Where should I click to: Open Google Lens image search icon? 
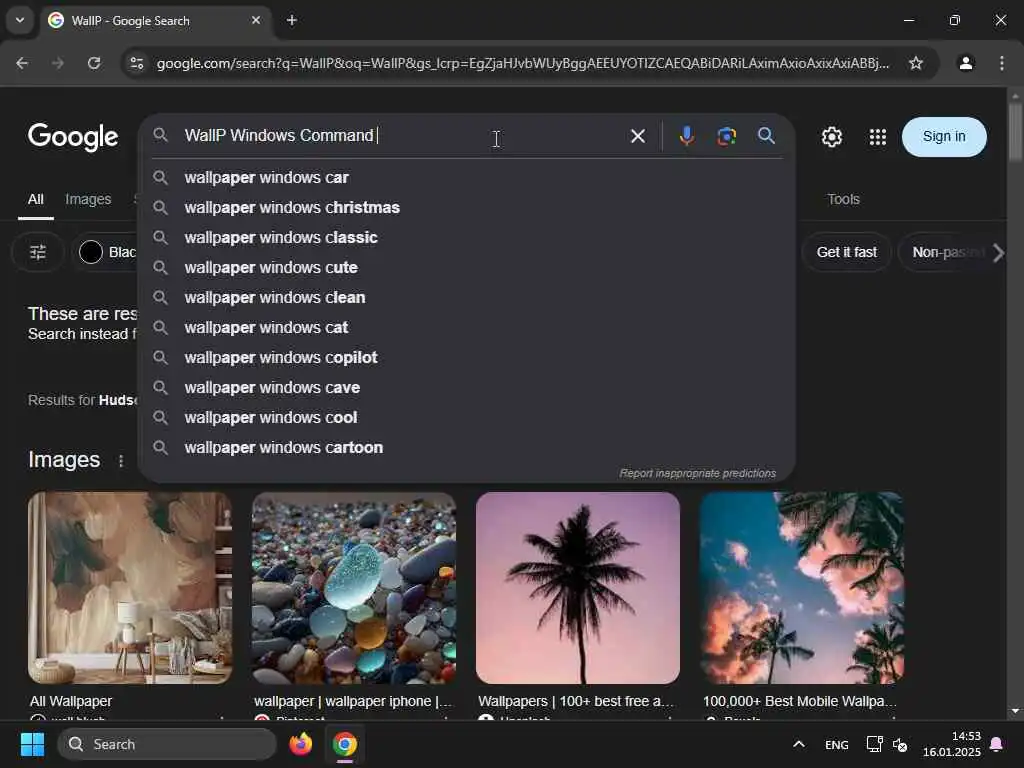coord(726,136)
